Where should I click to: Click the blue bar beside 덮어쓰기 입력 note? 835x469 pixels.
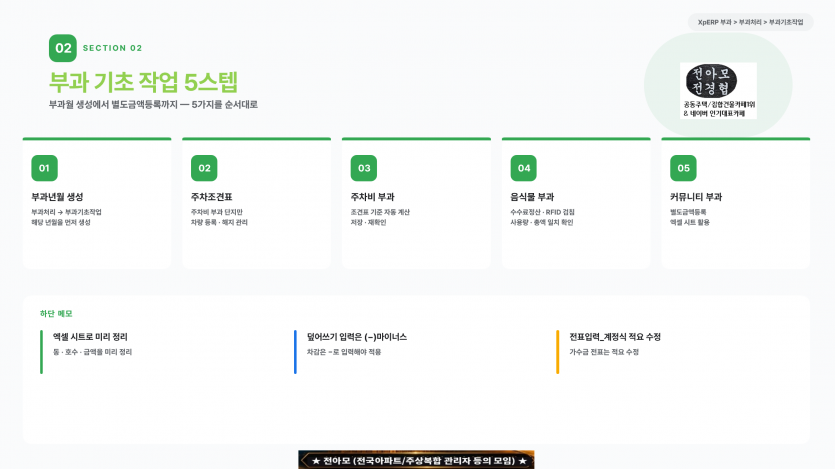(295, 352)
